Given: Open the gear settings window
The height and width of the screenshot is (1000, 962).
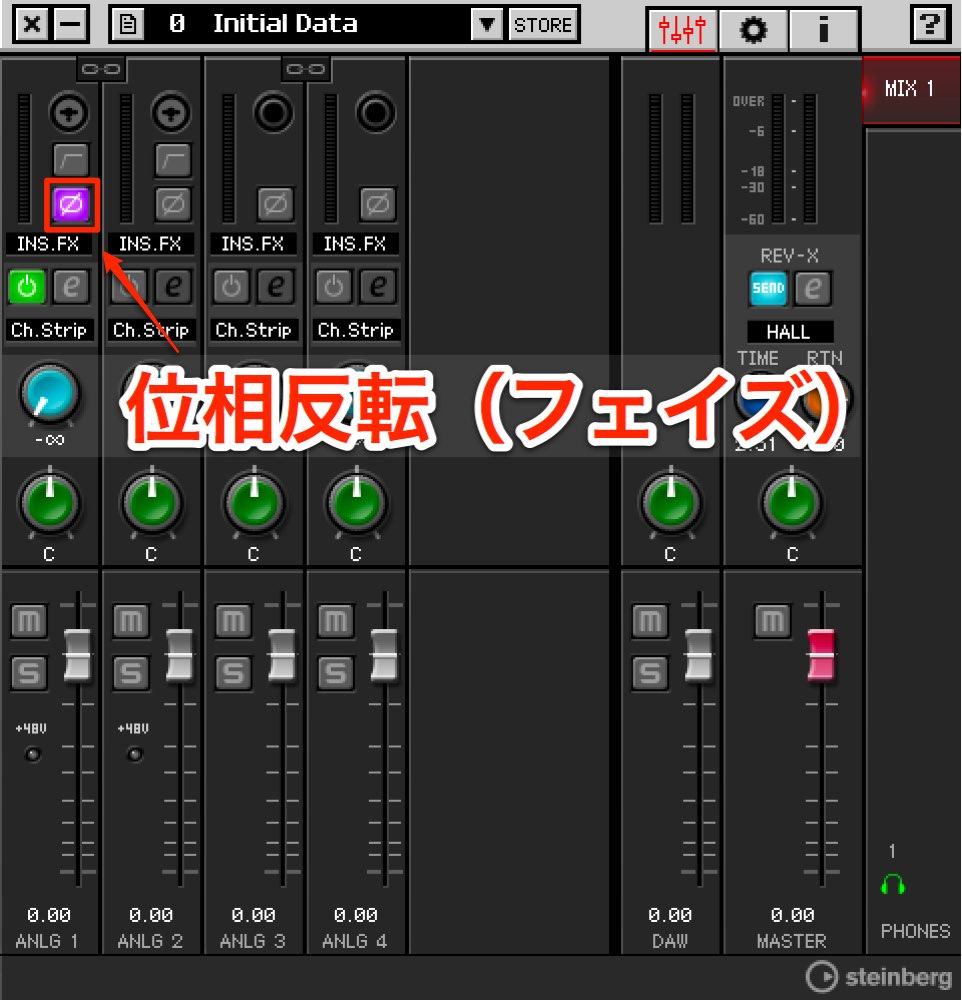Looking at the screenshot, I should coord(753,29).
